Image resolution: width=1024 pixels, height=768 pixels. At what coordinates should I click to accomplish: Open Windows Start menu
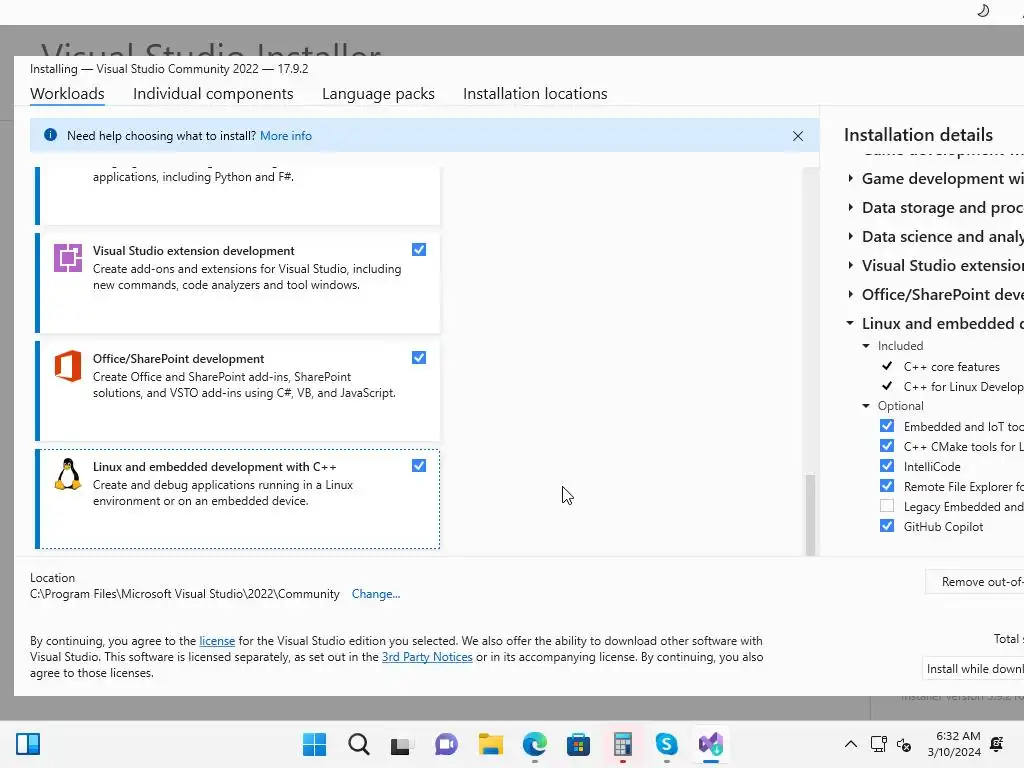(x=314, y=744)
